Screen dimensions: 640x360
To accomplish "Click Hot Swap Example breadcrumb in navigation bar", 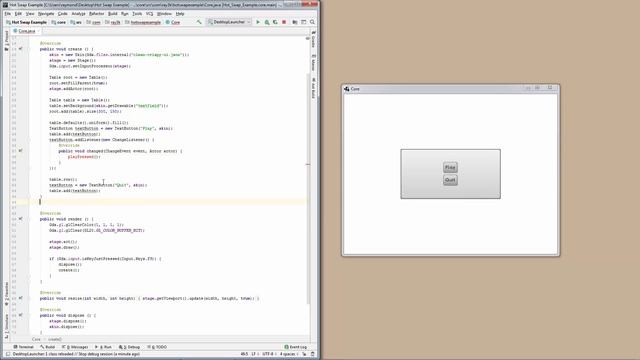I will tap(27, 22).
